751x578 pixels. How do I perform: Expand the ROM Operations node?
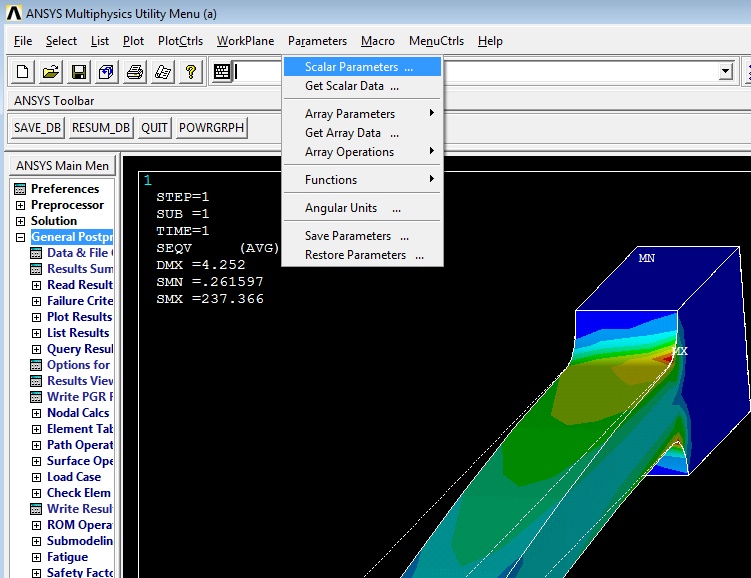click(36, 525)
